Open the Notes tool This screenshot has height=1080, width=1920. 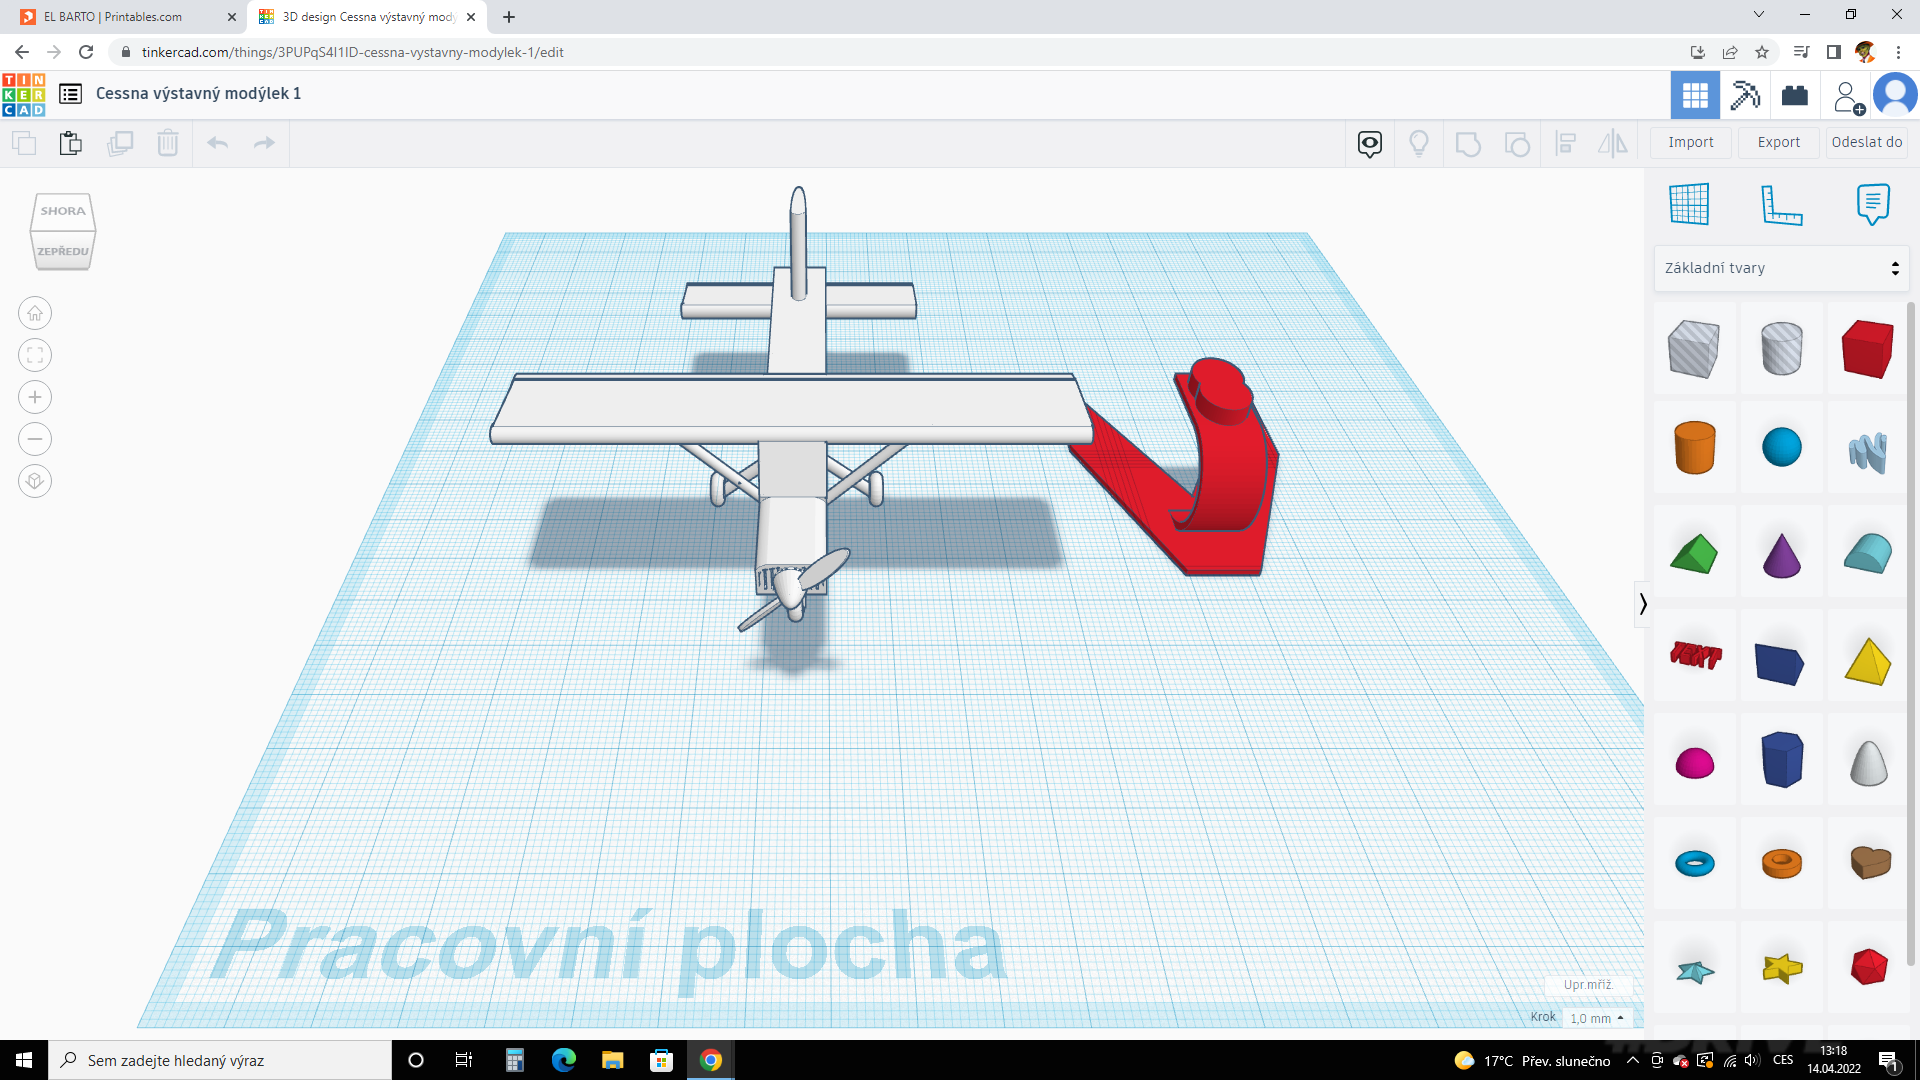coord(1873,204)
